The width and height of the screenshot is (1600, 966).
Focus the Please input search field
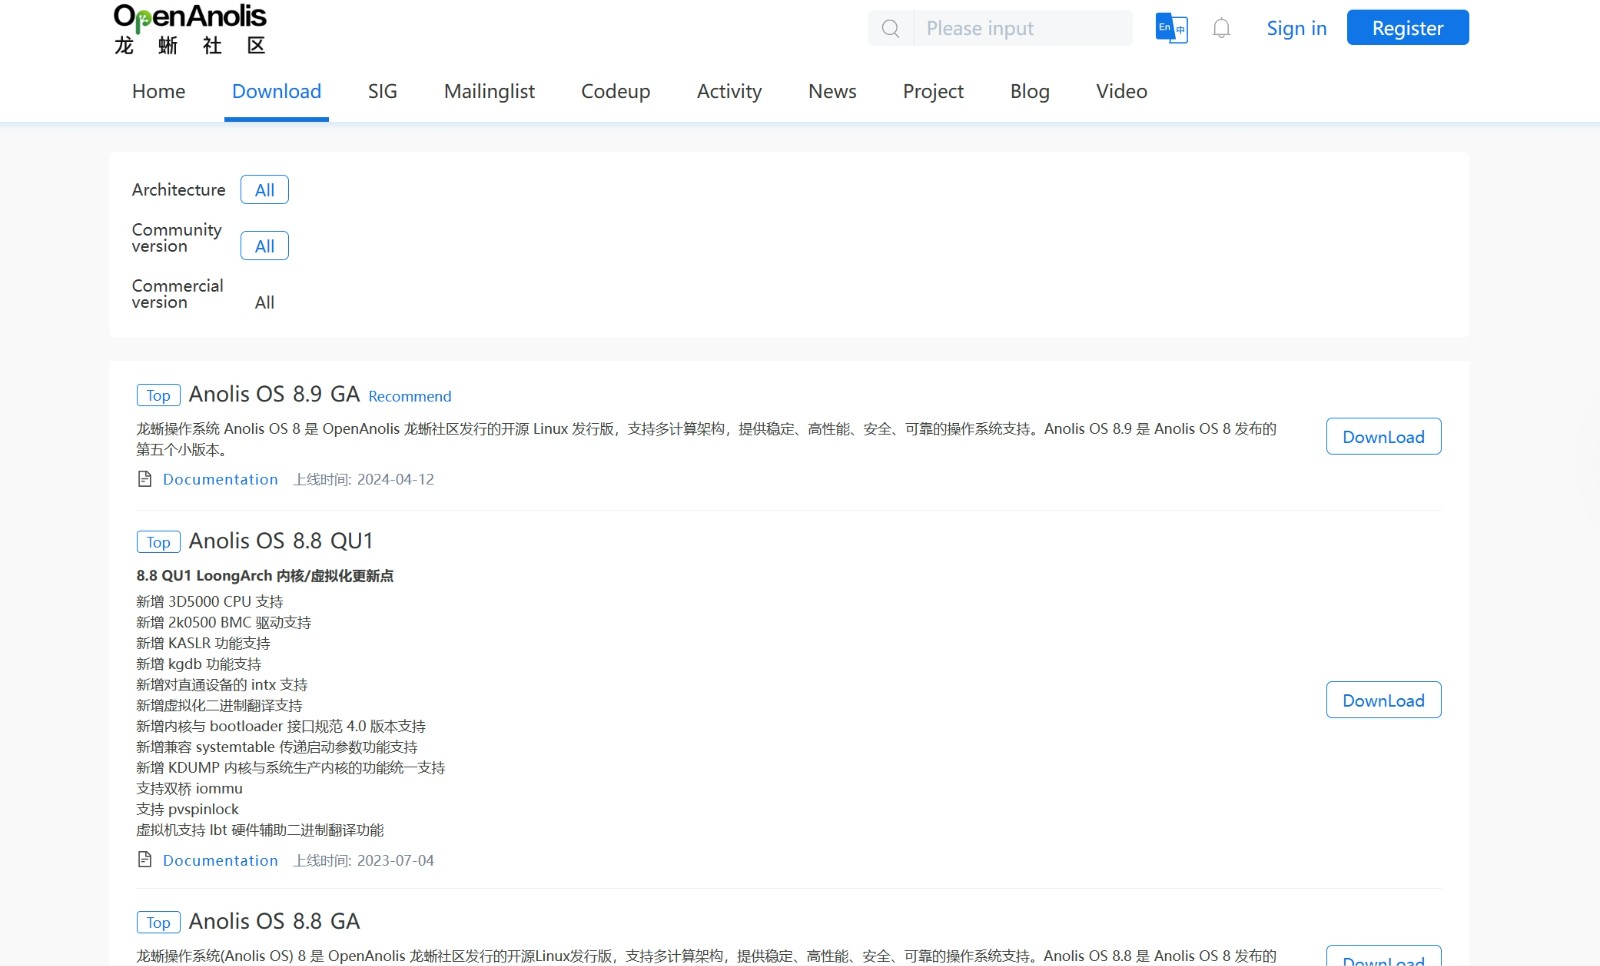pos(1022,29)
